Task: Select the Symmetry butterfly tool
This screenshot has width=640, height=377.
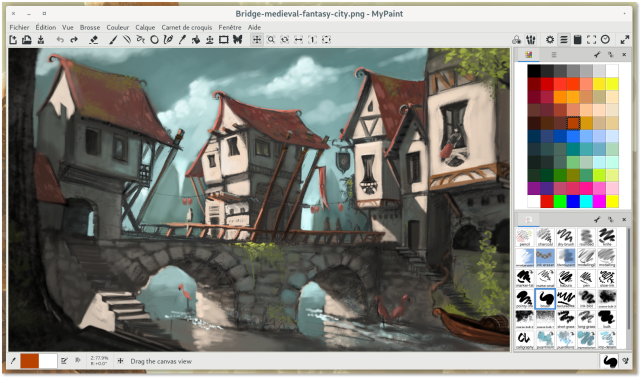Action: point(238,40)
